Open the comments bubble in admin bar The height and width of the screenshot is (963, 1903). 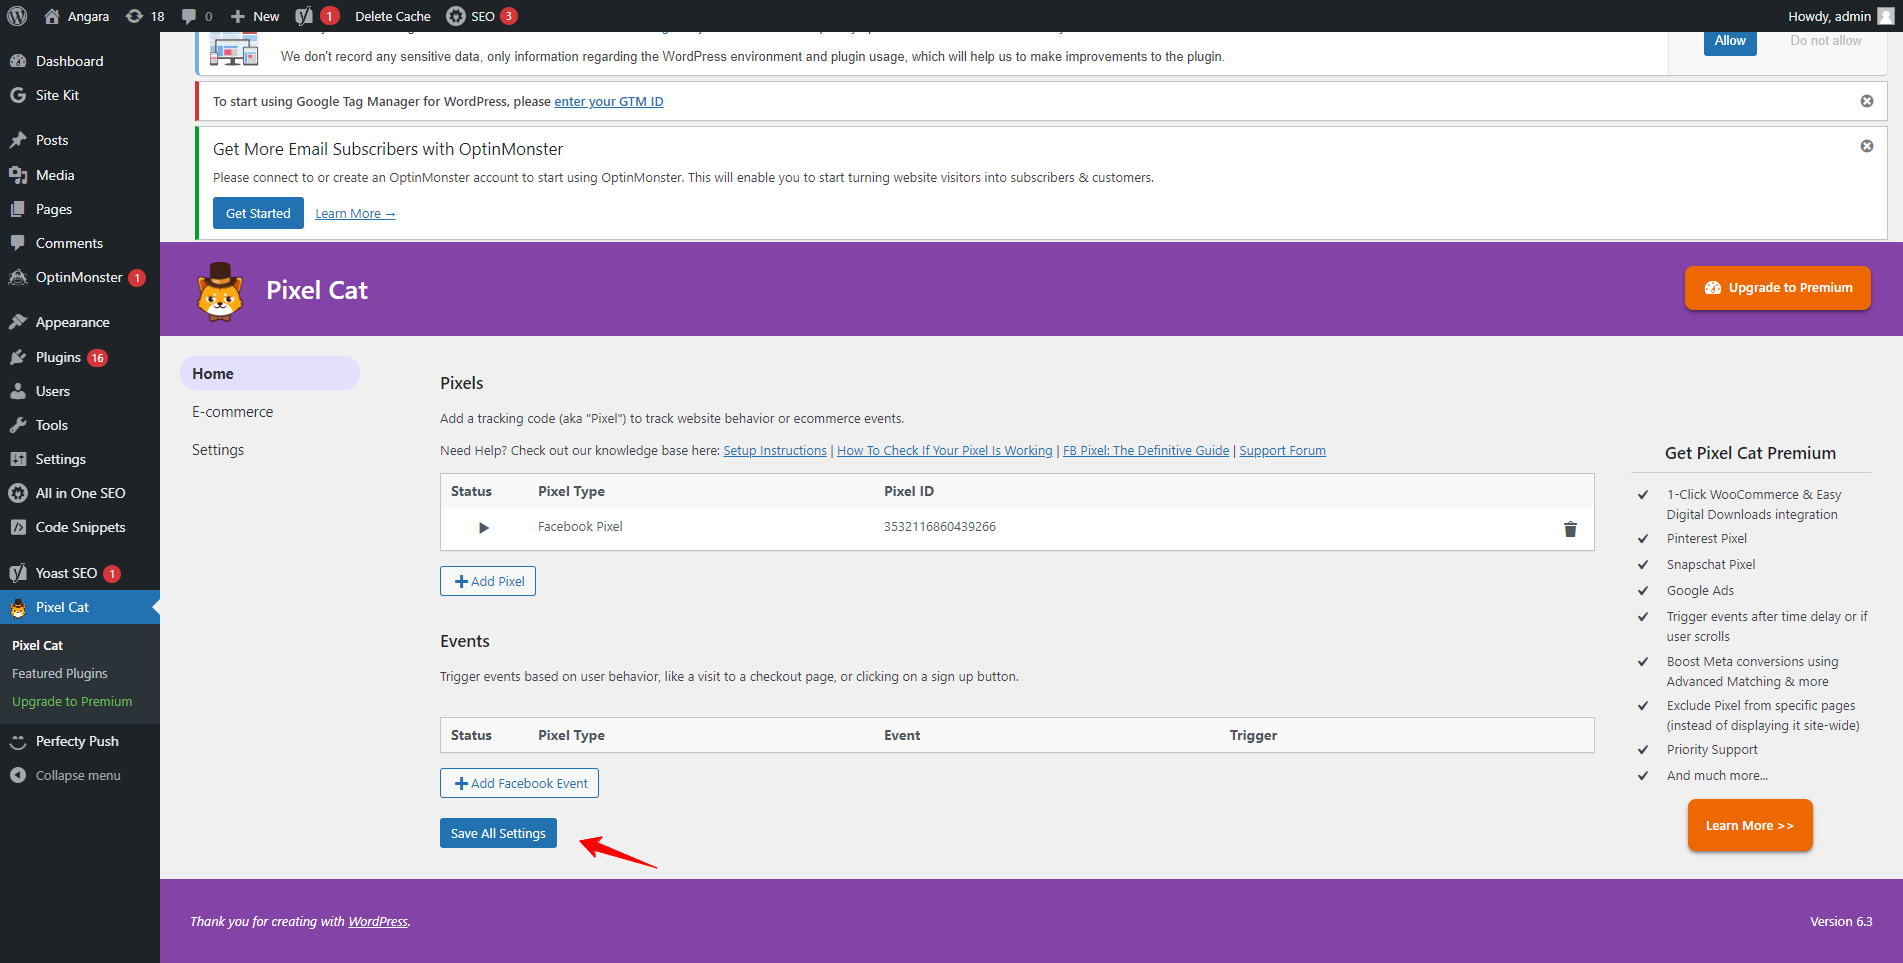click(x=197, y=16)
